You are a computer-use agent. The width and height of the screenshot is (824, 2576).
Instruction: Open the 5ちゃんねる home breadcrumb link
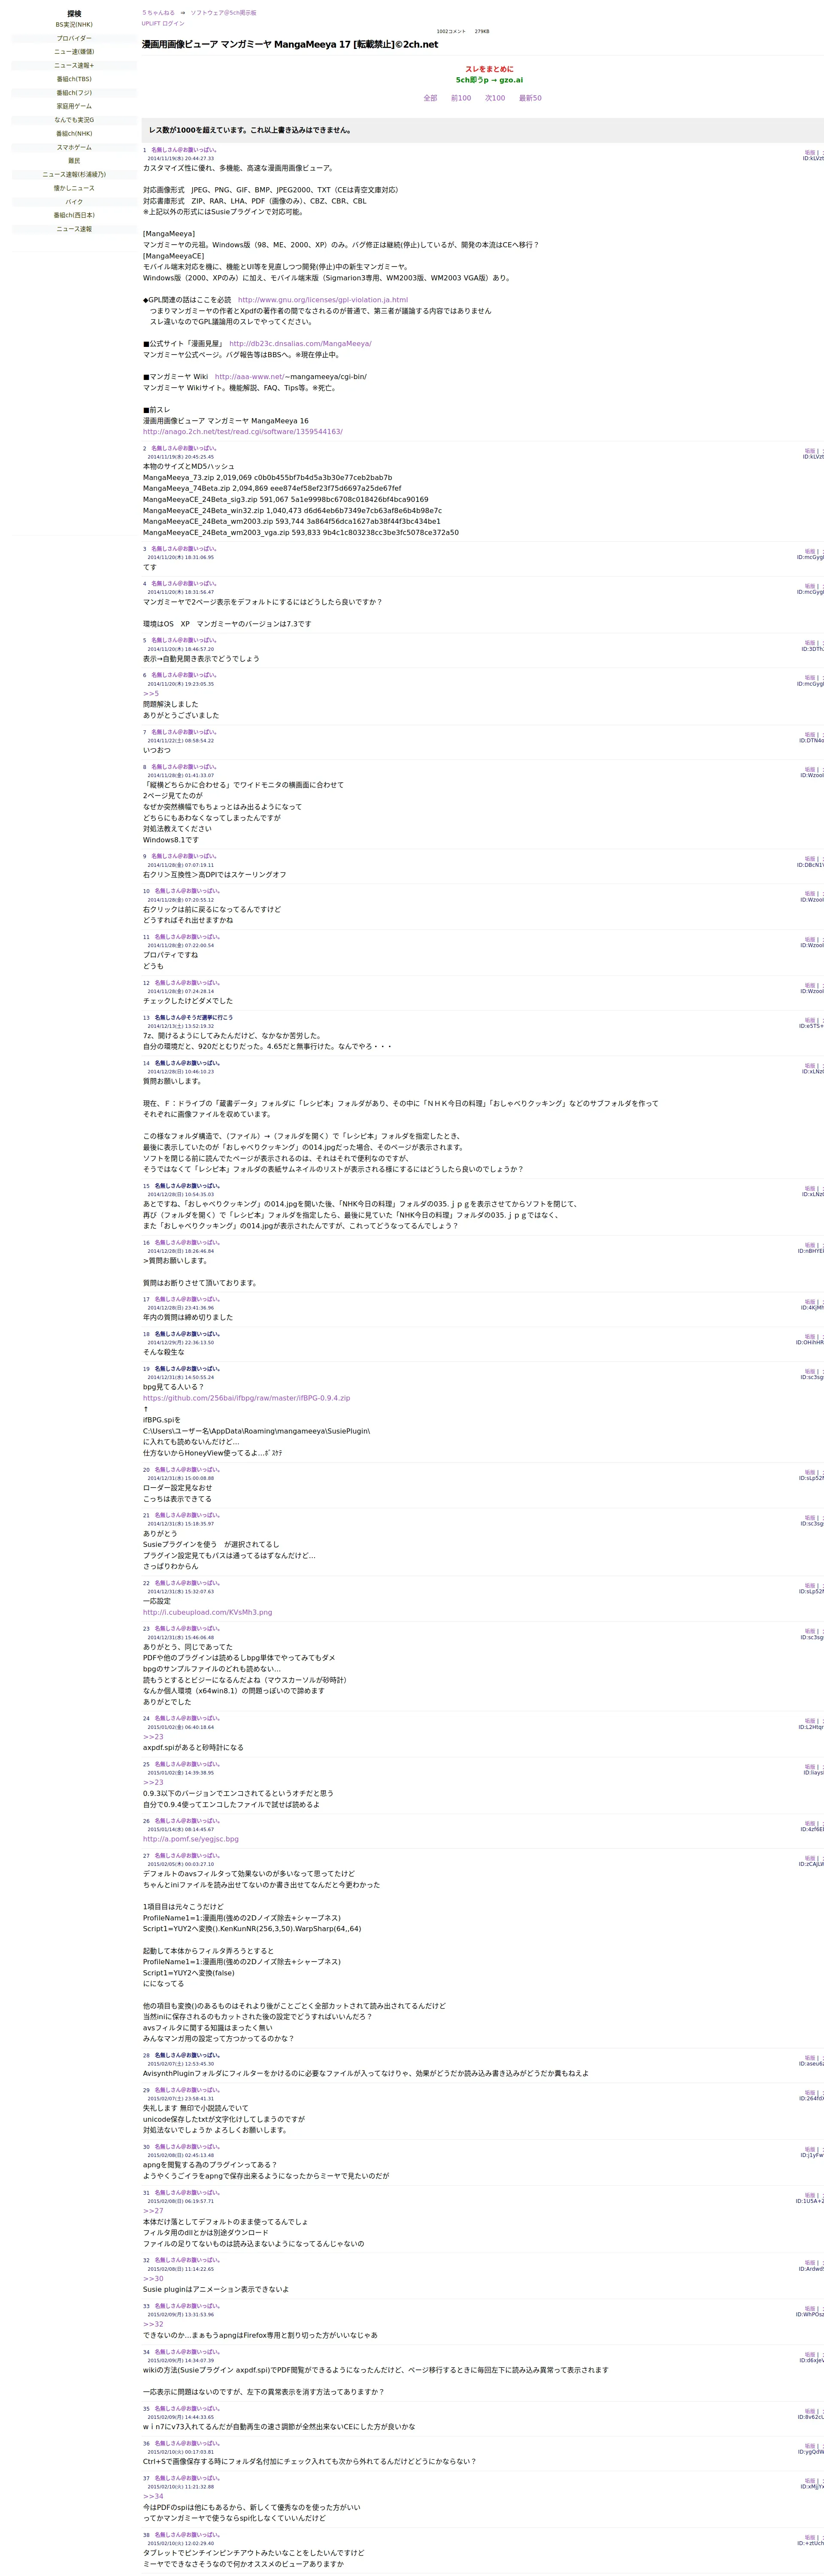tap(158, 13)
